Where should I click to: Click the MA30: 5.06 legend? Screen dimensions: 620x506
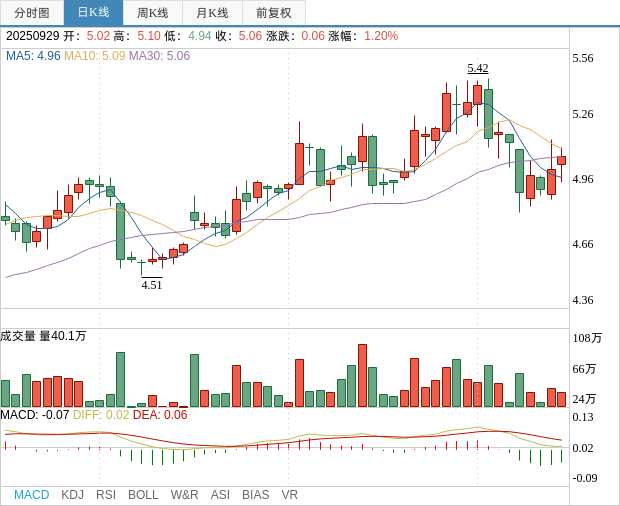click(x=160, y=56)
